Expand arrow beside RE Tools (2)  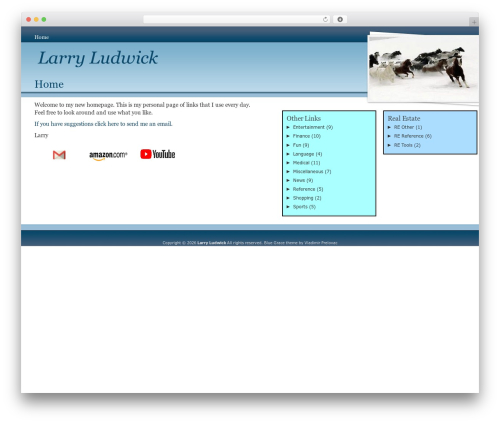[x=389, y=145]
